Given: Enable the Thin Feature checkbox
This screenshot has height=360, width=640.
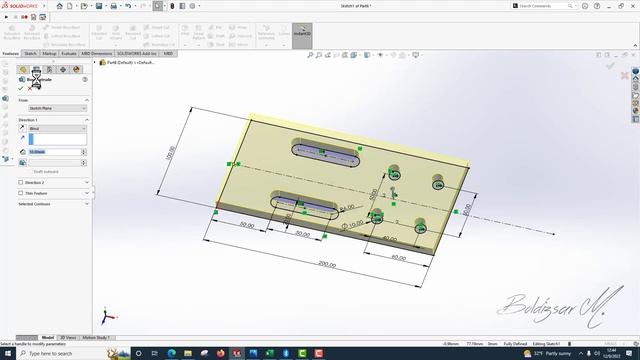Looking at the screenshot, I should [x=21, y=193].
